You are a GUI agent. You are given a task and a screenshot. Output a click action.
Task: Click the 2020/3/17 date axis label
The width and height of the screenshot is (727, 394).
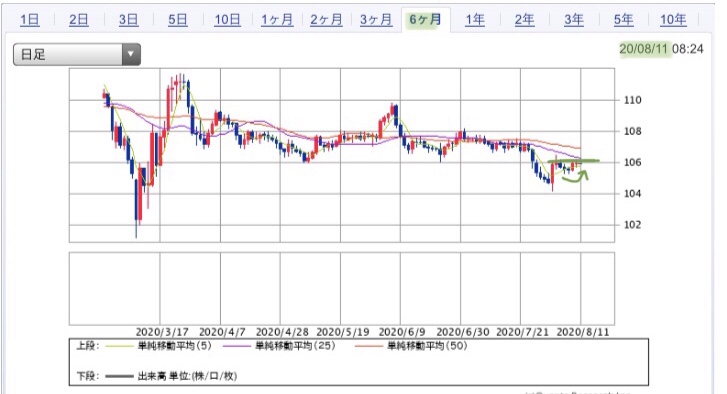tap(162, 332)
